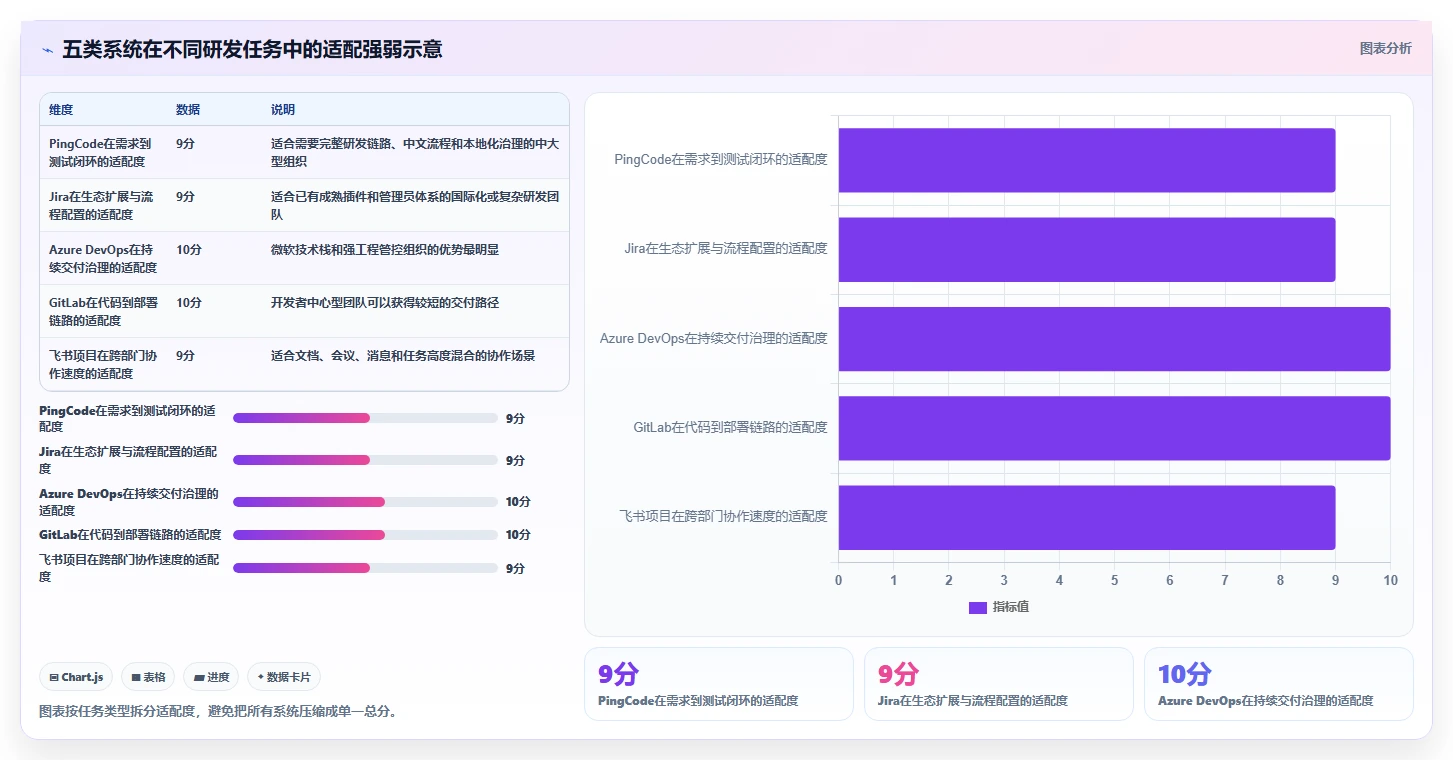Click the 指标值 legend label text

[1010, 608]
